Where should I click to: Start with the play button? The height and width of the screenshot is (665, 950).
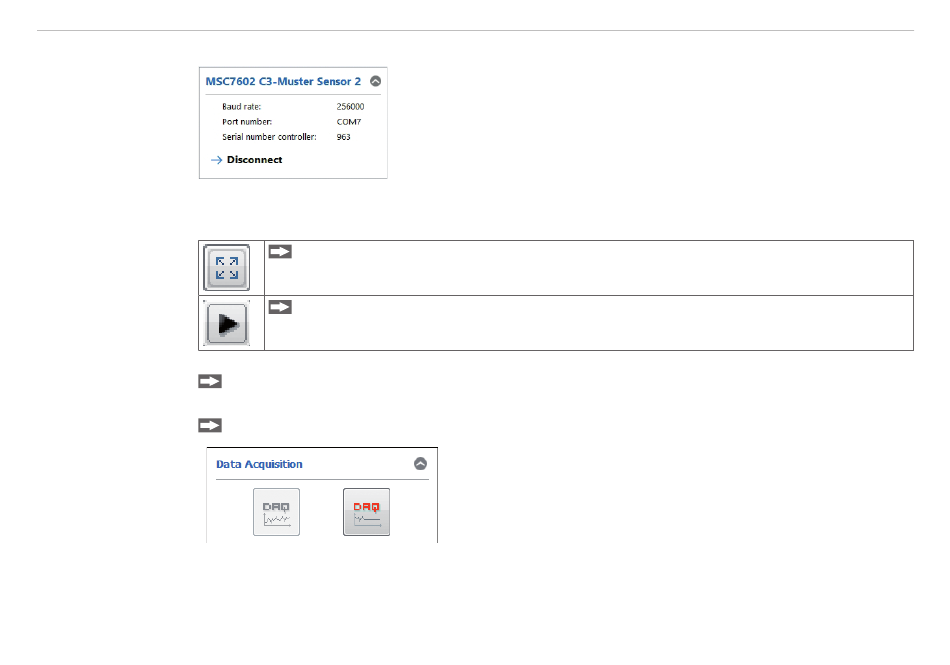click(x=227, y=324)
